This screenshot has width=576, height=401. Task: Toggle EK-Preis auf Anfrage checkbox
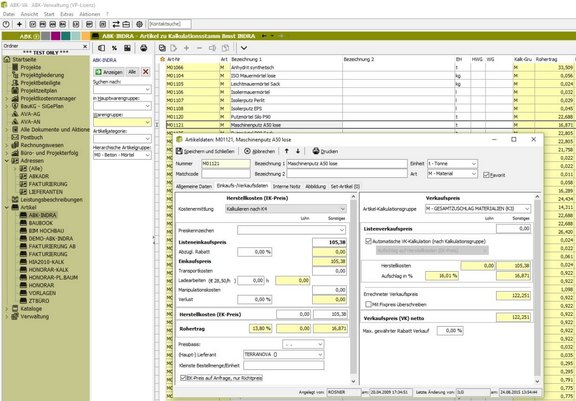pyautogui.click(x=183, y=377)
